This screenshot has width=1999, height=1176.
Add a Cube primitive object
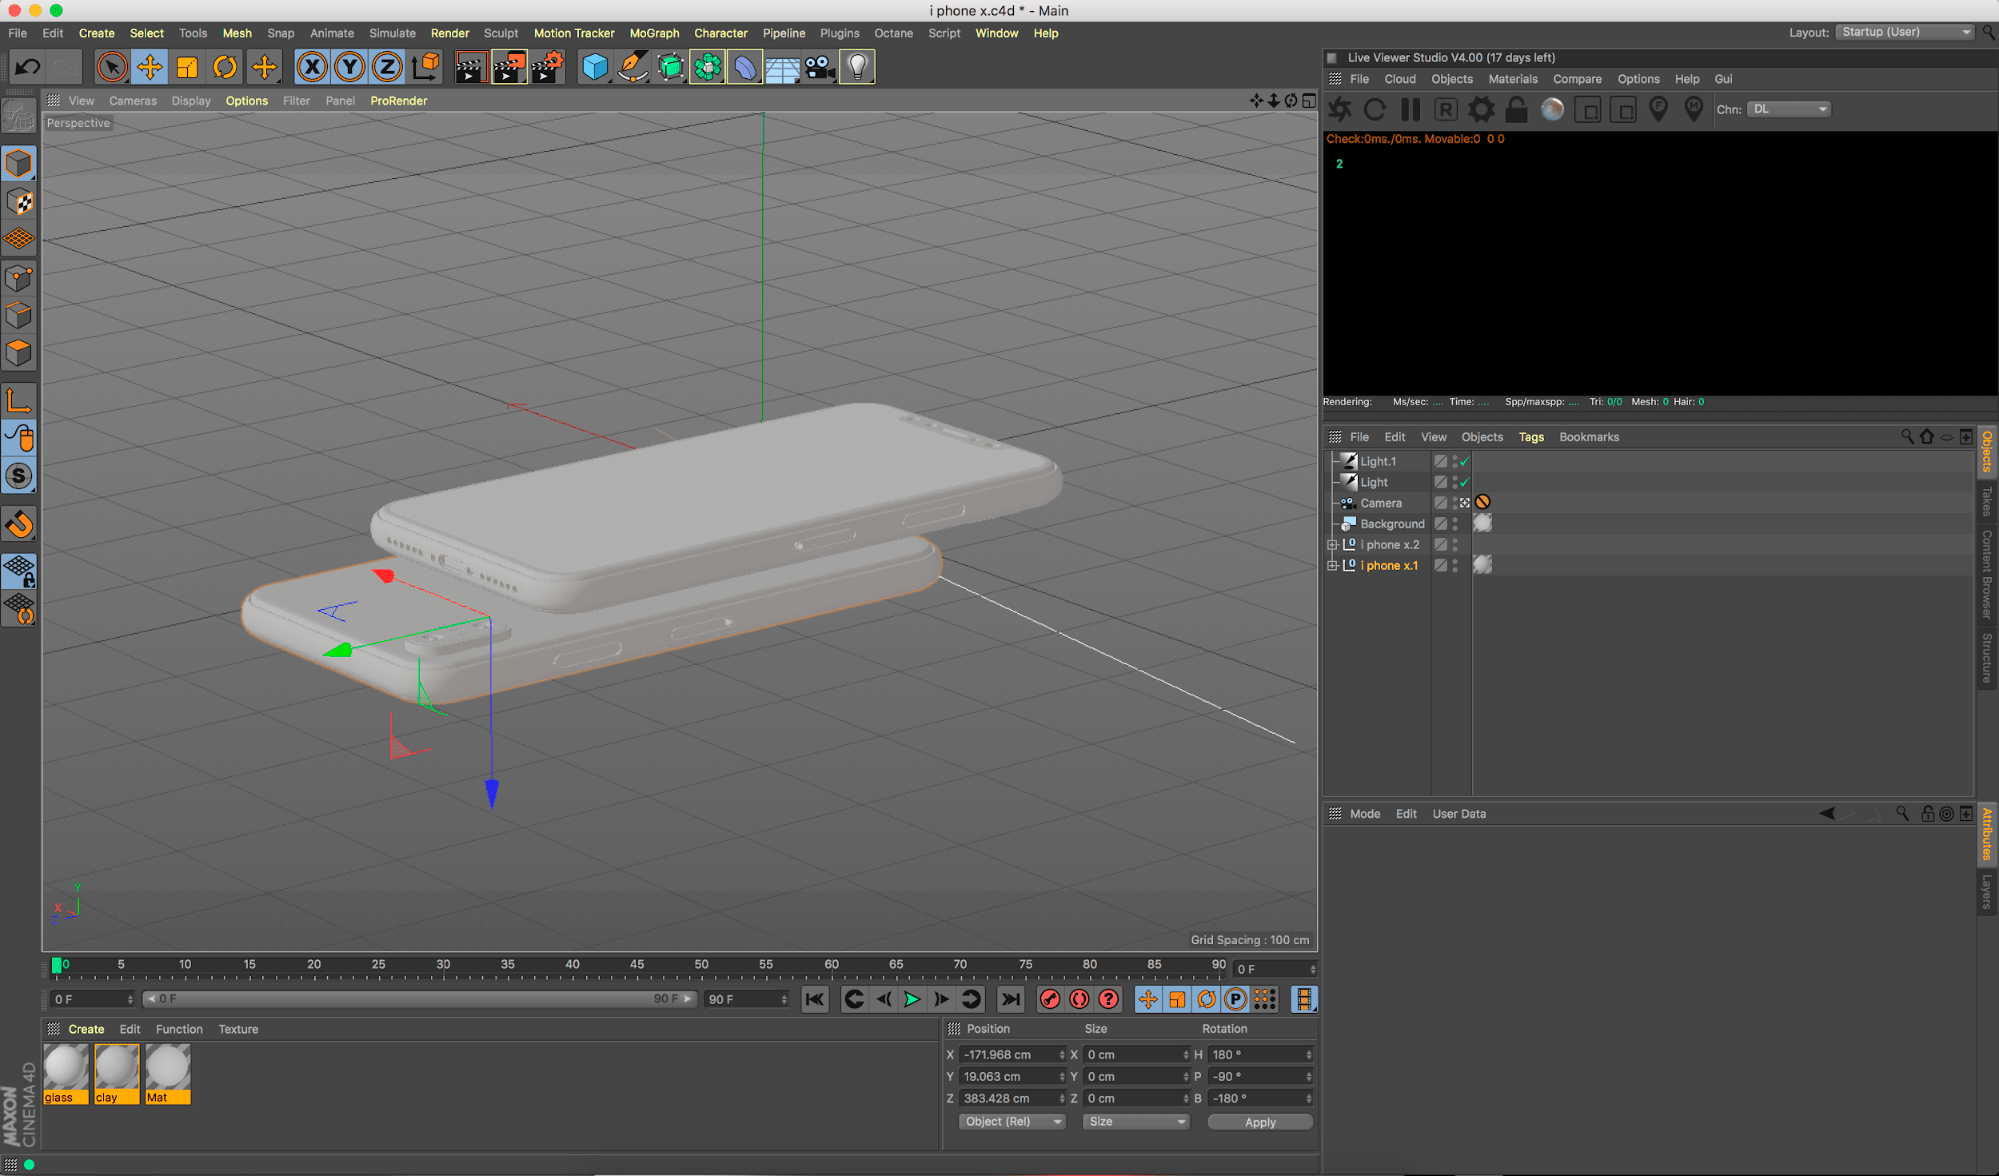[595, 67]
